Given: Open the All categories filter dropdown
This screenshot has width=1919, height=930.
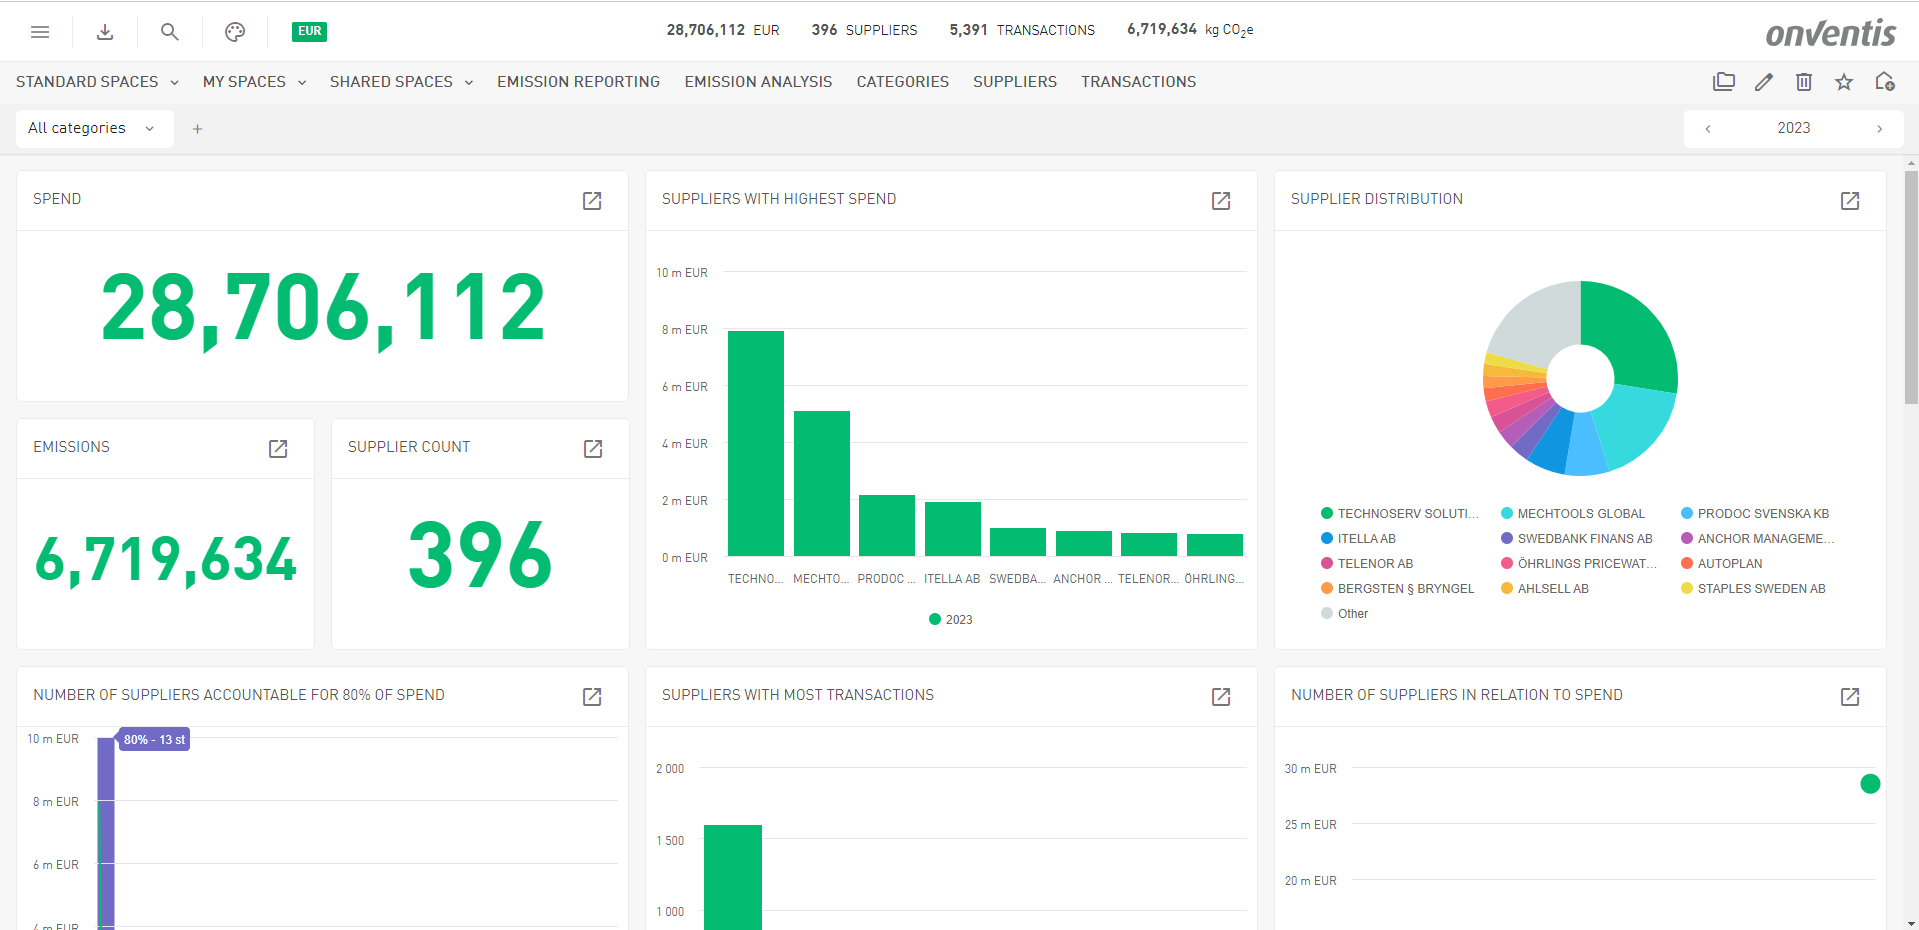Looking at the screenshot, I should (92, 128).
